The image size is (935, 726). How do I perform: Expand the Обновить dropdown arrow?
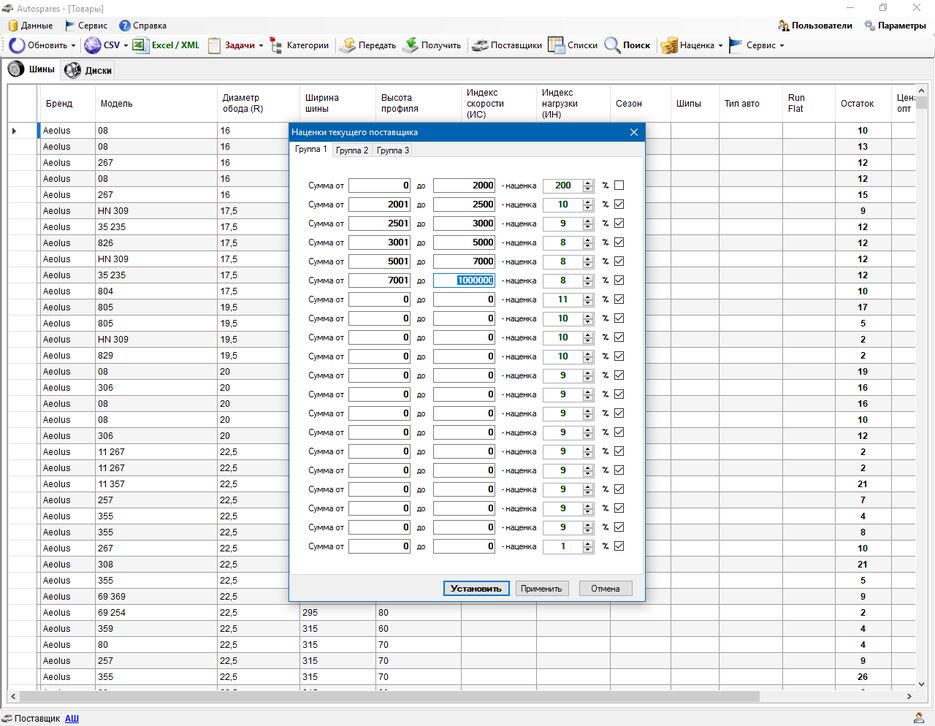click(x=73, y=45)
